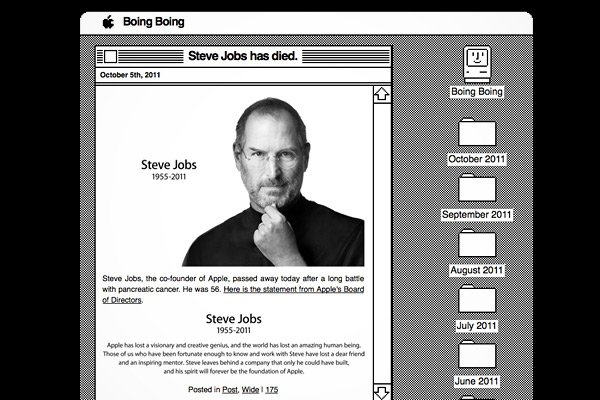Image resolution: width=600 pixels, height=400 pixels.
Task: Click the window close box beside title
Action: [110, 57]
